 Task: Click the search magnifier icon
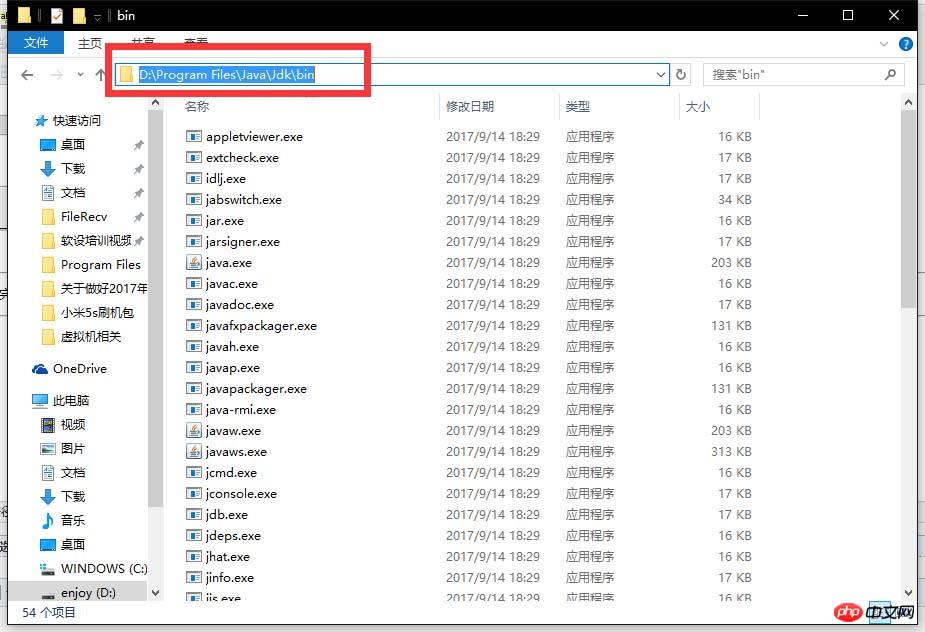890,74
